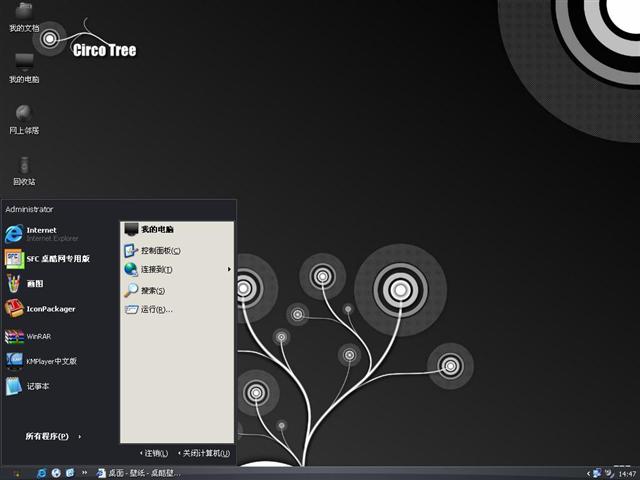Expand 所有程序(P) programs list
The width and height of the screenshot is (640, 480).
pos(52,436)
